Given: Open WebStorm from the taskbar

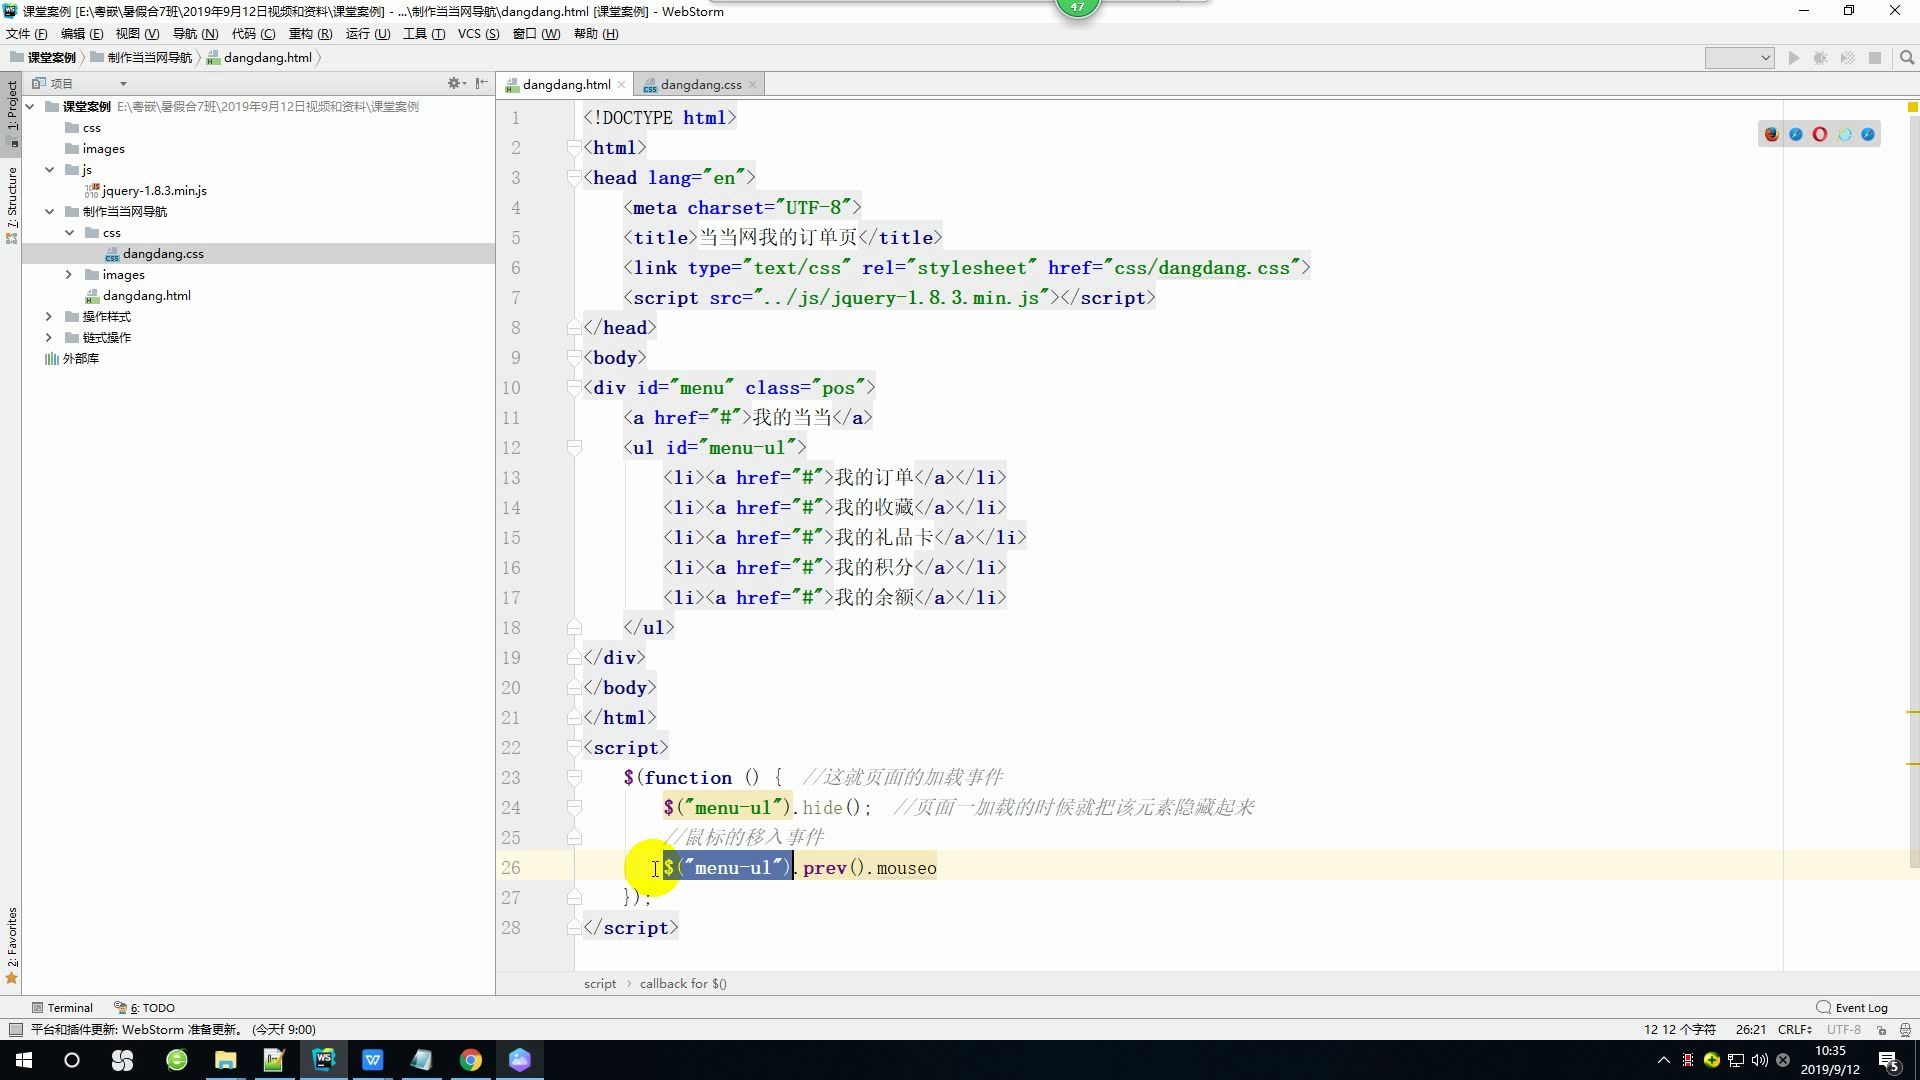Looking at the screenshot, I should tap(323, 1060).
